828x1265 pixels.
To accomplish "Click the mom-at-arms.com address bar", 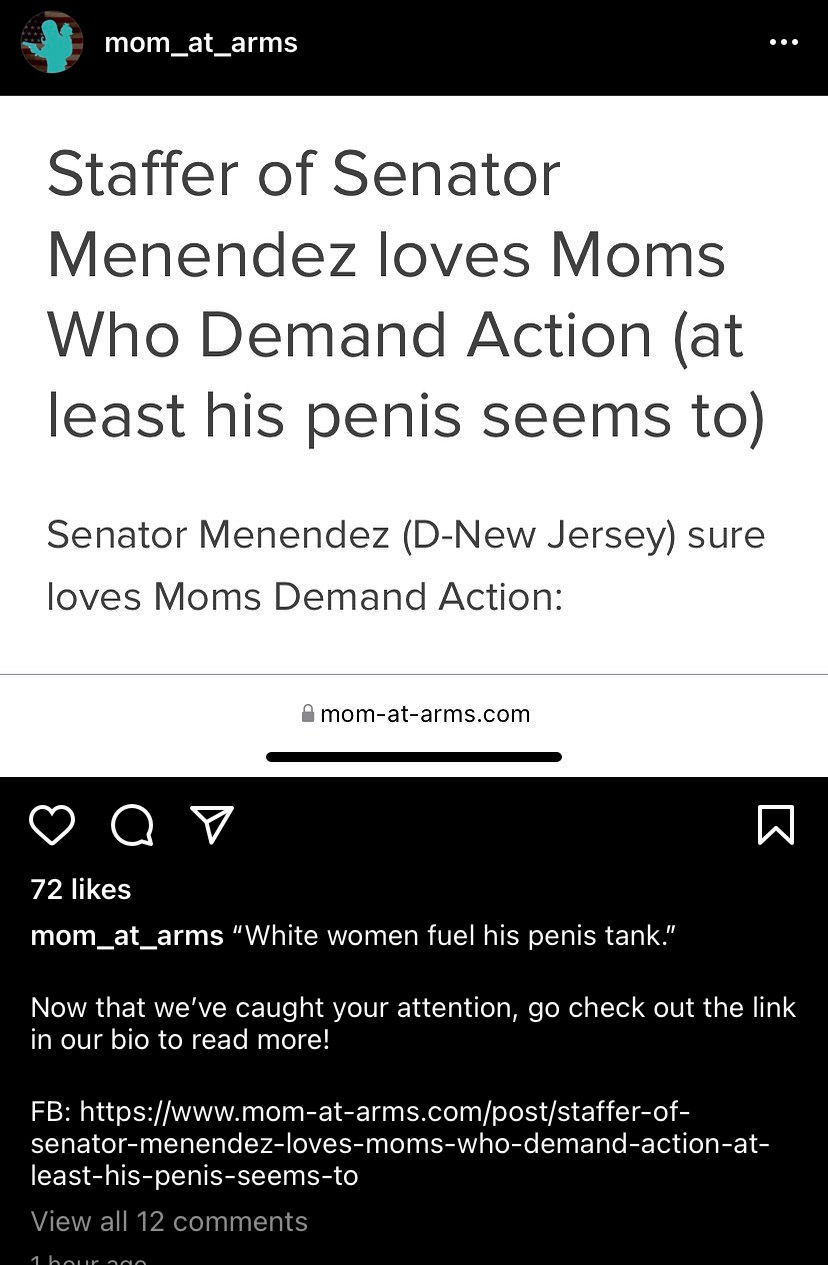I will tap(414, 714).
